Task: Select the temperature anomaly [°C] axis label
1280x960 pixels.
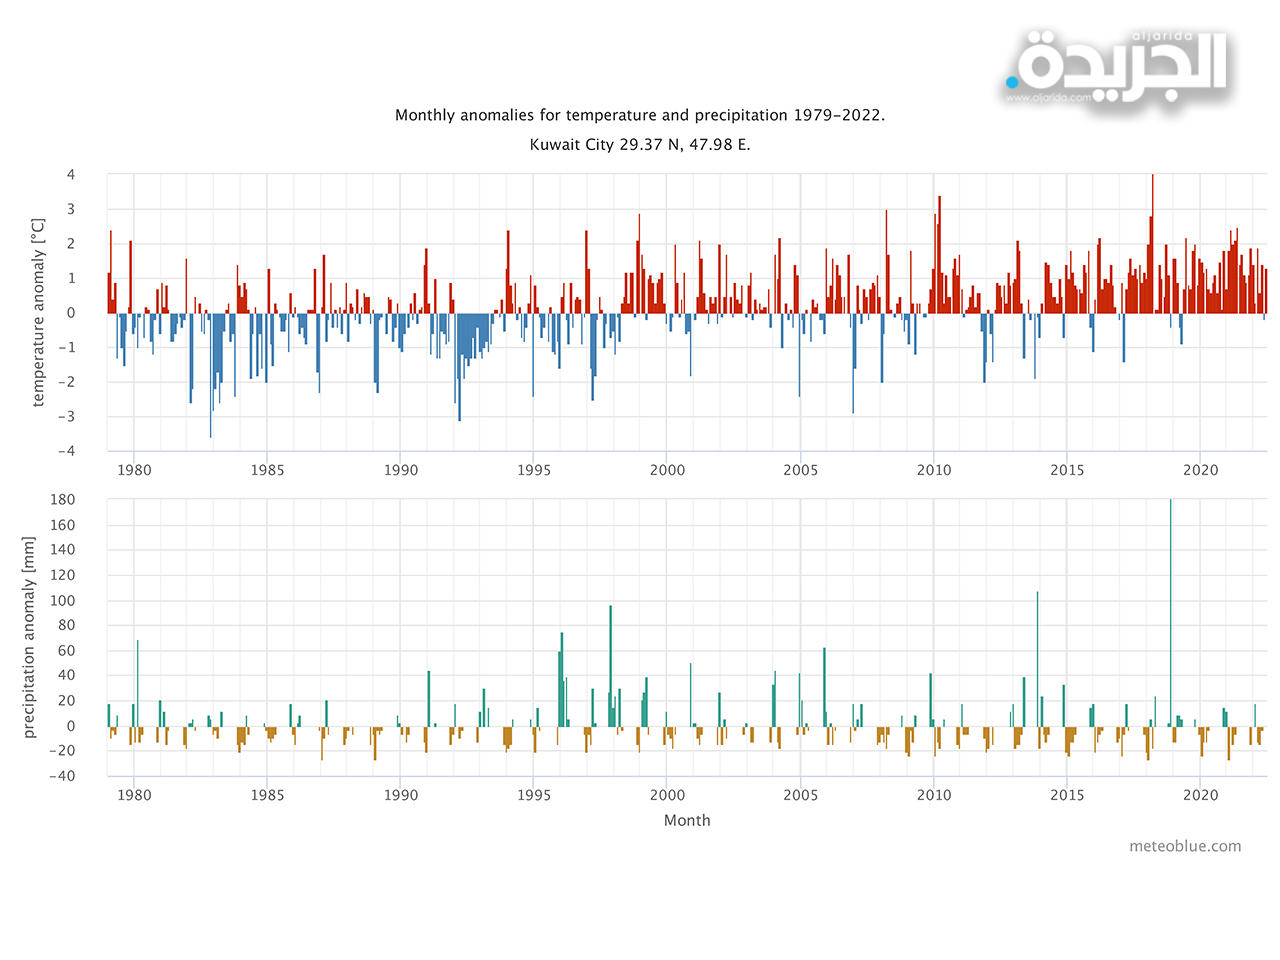Action: (39, 312)
